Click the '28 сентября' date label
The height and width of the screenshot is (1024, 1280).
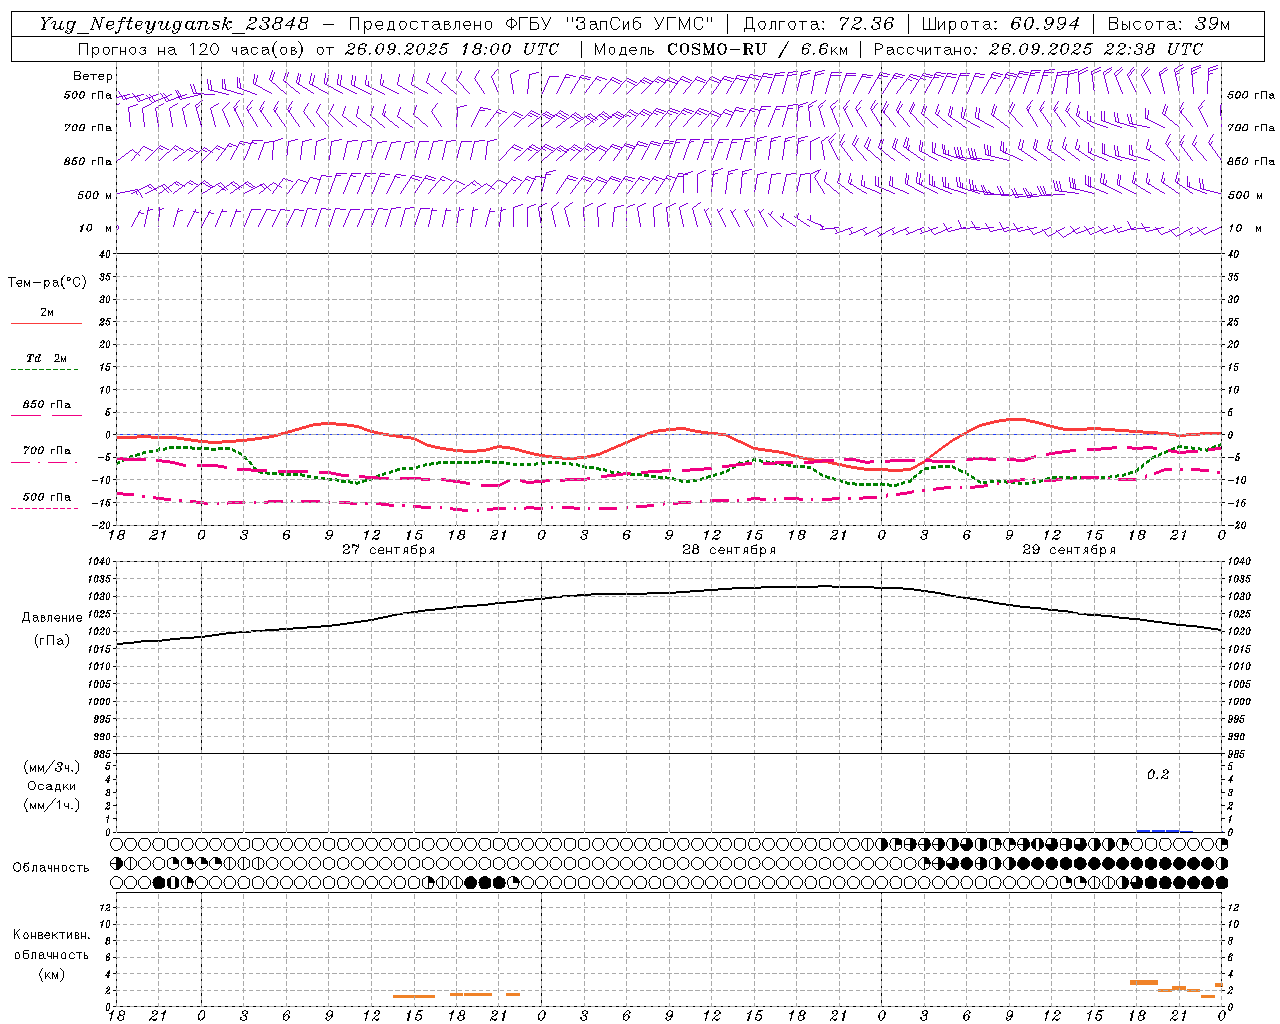click(729, 550)
